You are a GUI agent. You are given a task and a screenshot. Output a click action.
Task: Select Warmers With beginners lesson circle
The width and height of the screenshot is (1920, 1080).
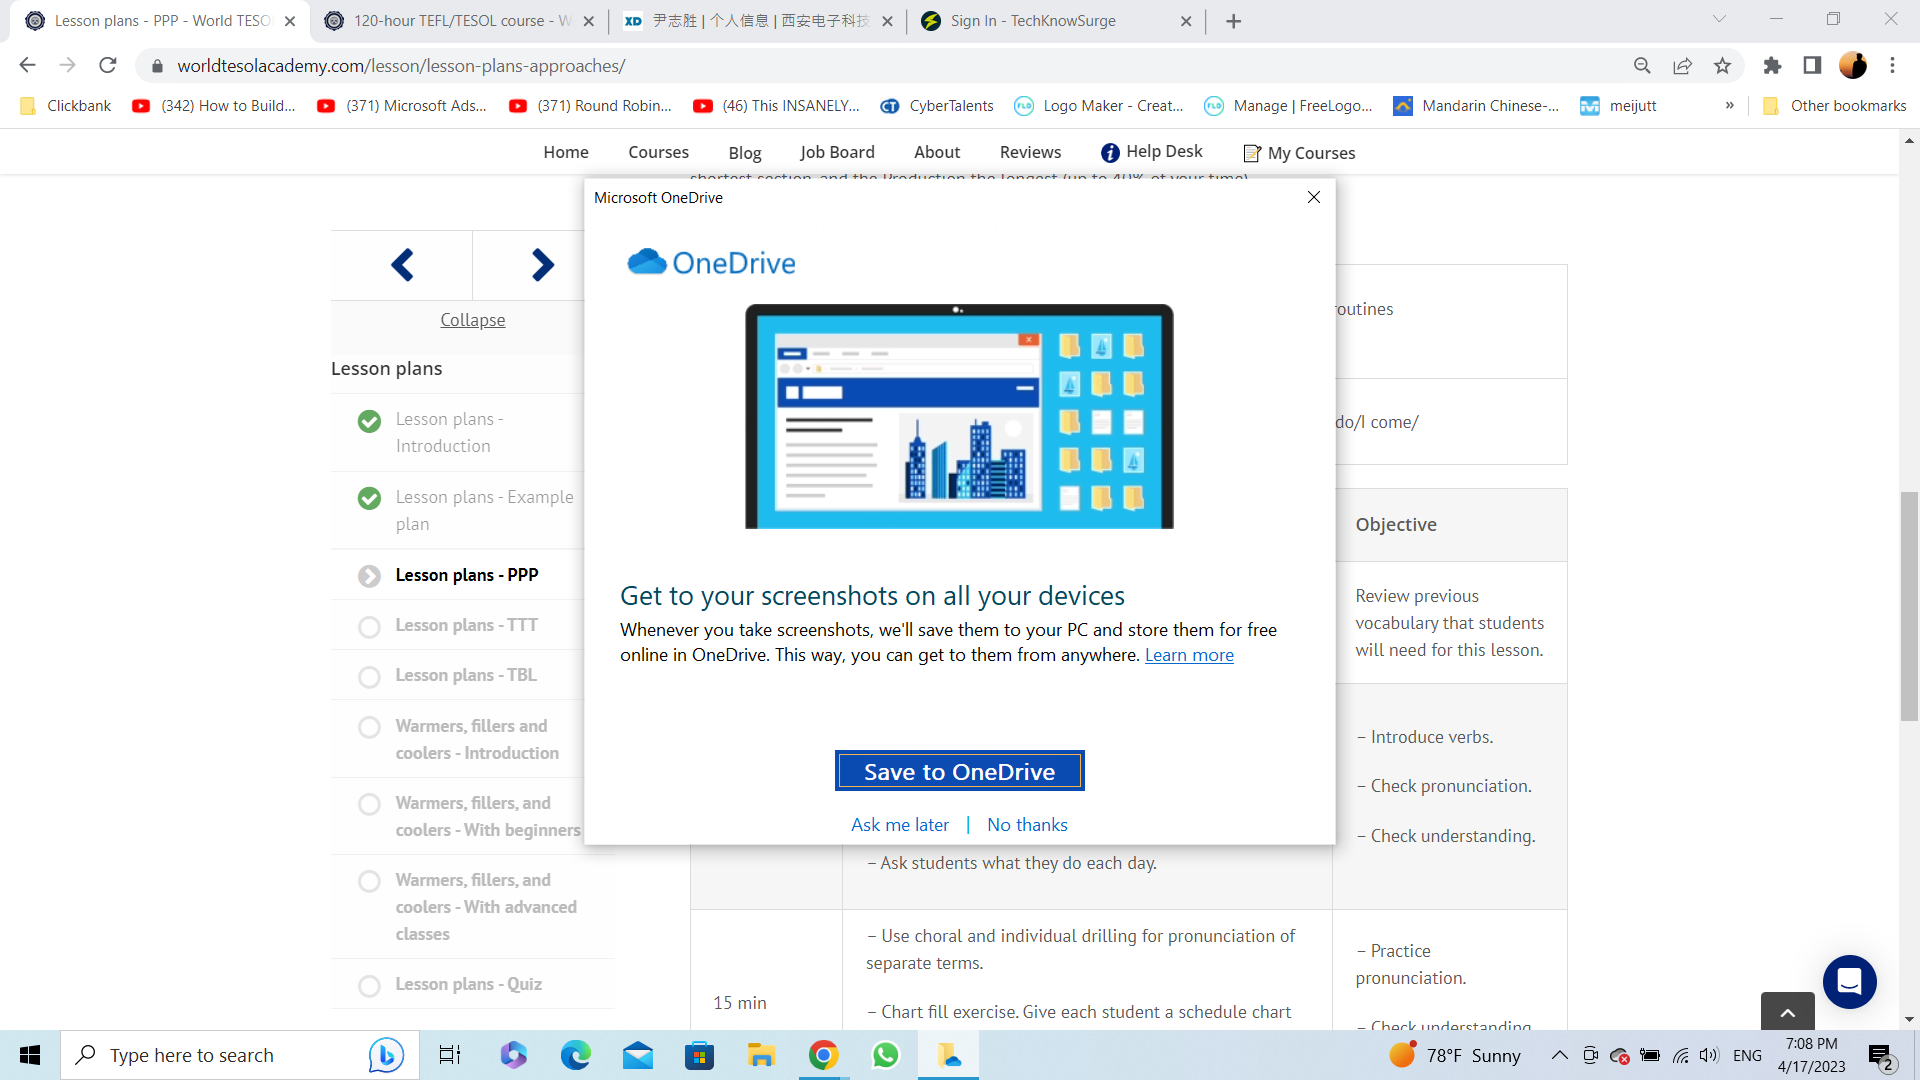click(x=369, y=804)
